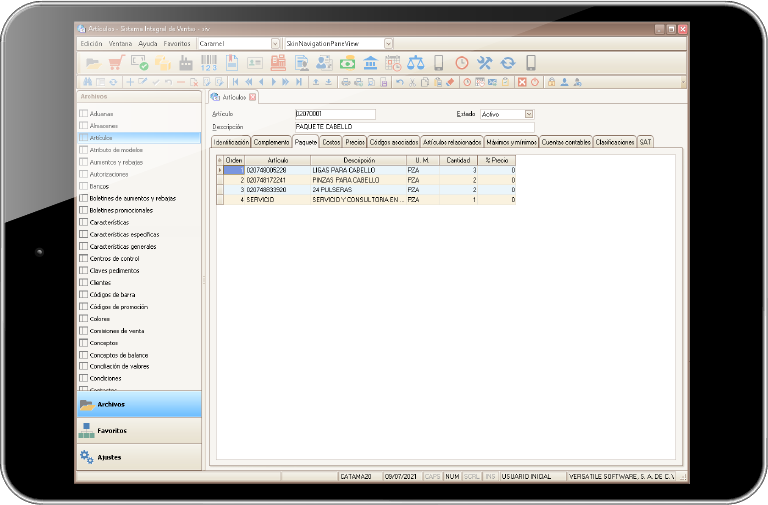Screen dimensions: 768x505
Task: Sort by the Descripción column header
Action: point(359,160)
